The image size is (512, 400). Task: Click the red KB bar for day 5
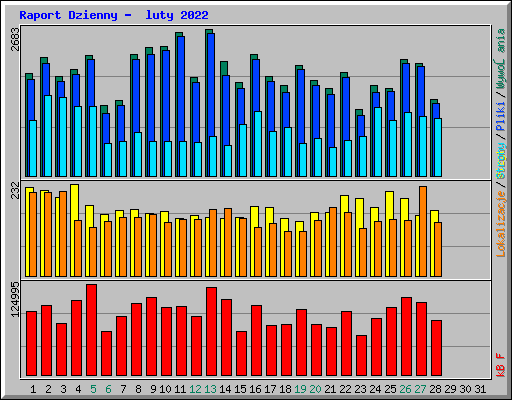pyautogui.click(x=91, y=330)
